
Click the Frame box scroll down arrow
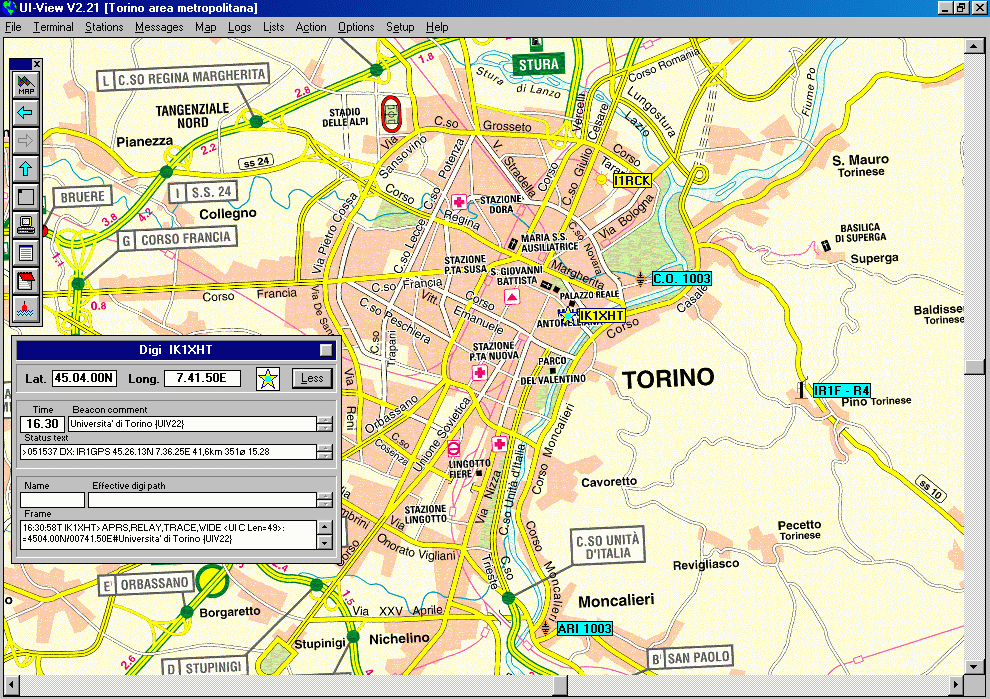pos(325,542)
